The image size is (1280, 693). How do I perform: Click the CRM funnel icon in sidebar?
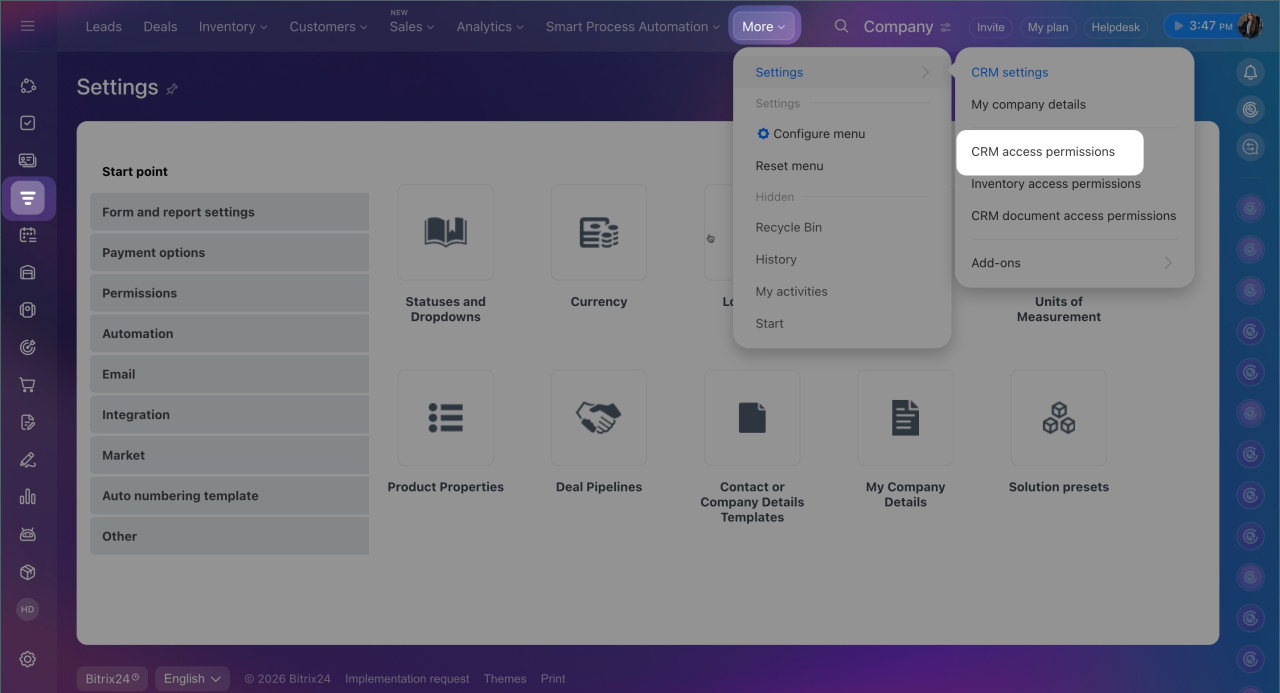point(28,198)
